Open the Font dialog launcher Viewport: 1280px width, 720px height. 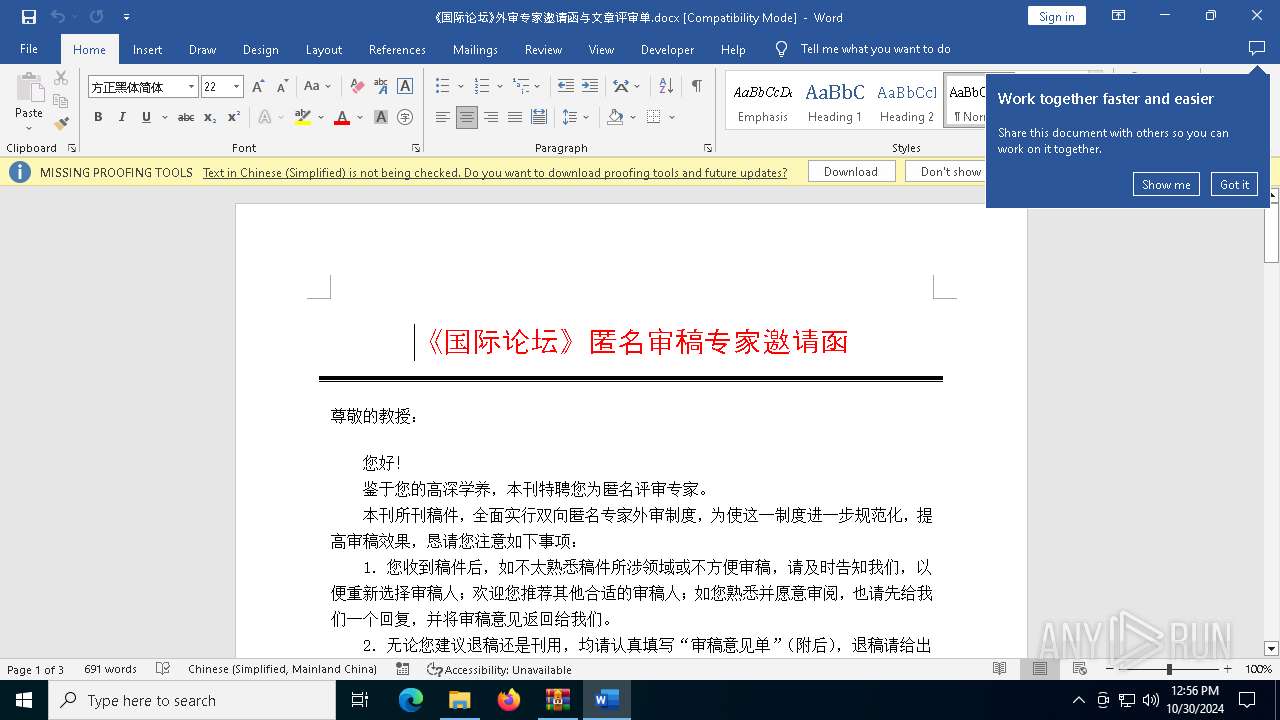(x=416, y=148)
